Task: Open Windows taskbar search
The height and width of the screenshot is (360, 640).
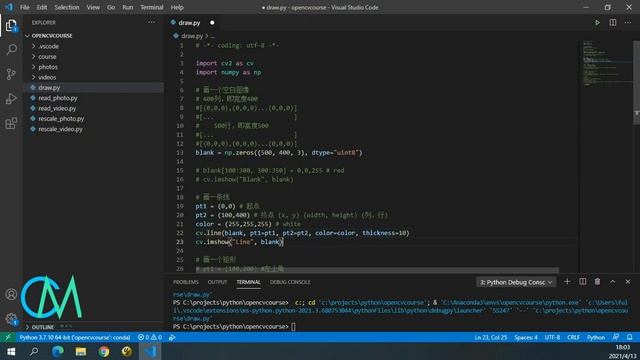Action: click(34, 351)
